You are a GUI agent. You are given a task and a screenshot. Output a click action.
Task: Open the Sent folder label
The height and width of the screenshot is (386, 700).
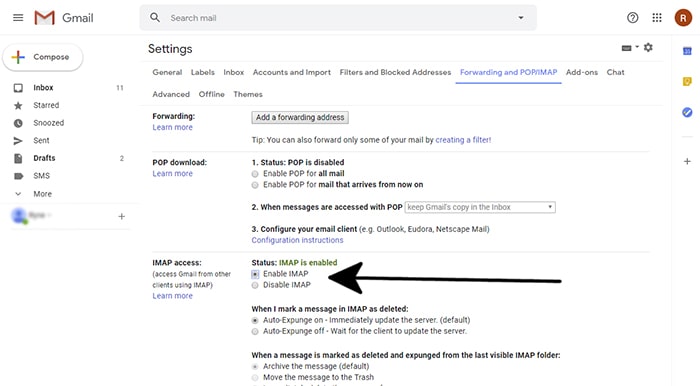[41, 141]
